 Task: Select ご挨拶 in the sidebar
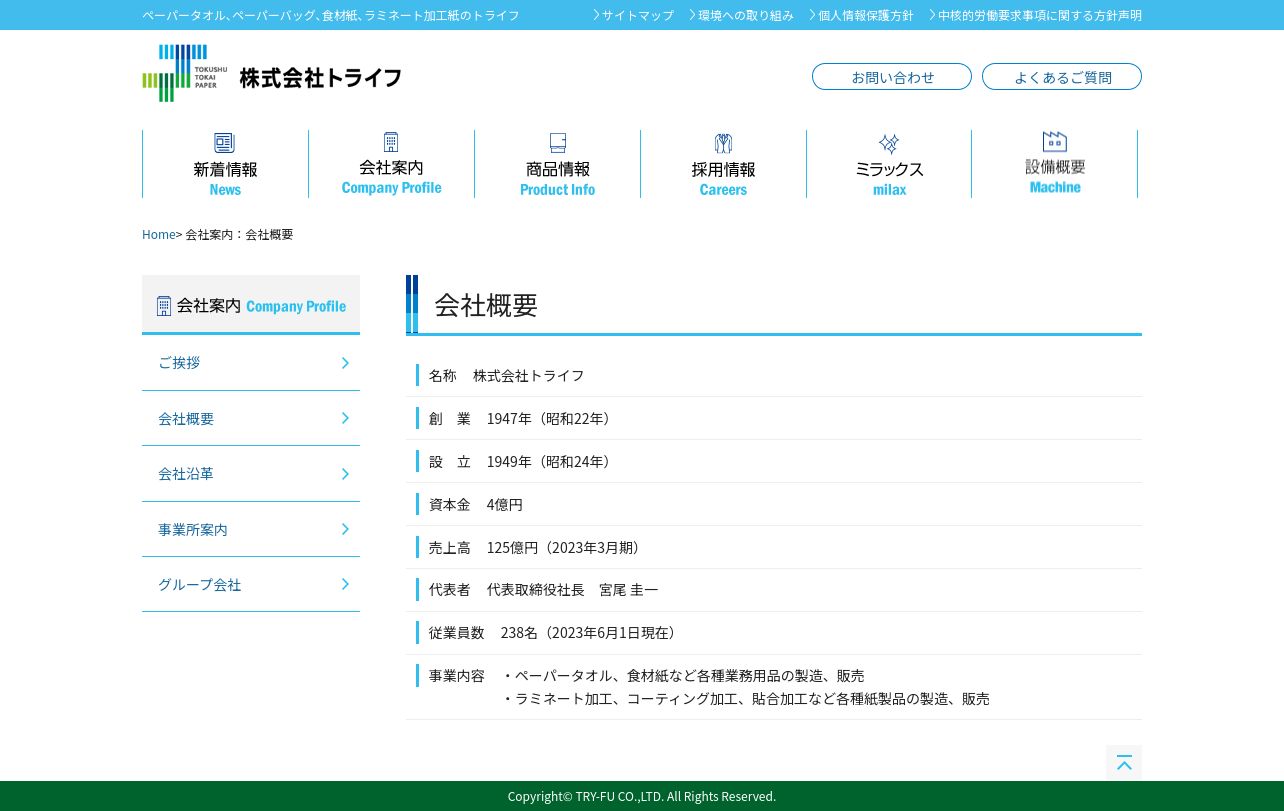(251, 363)
